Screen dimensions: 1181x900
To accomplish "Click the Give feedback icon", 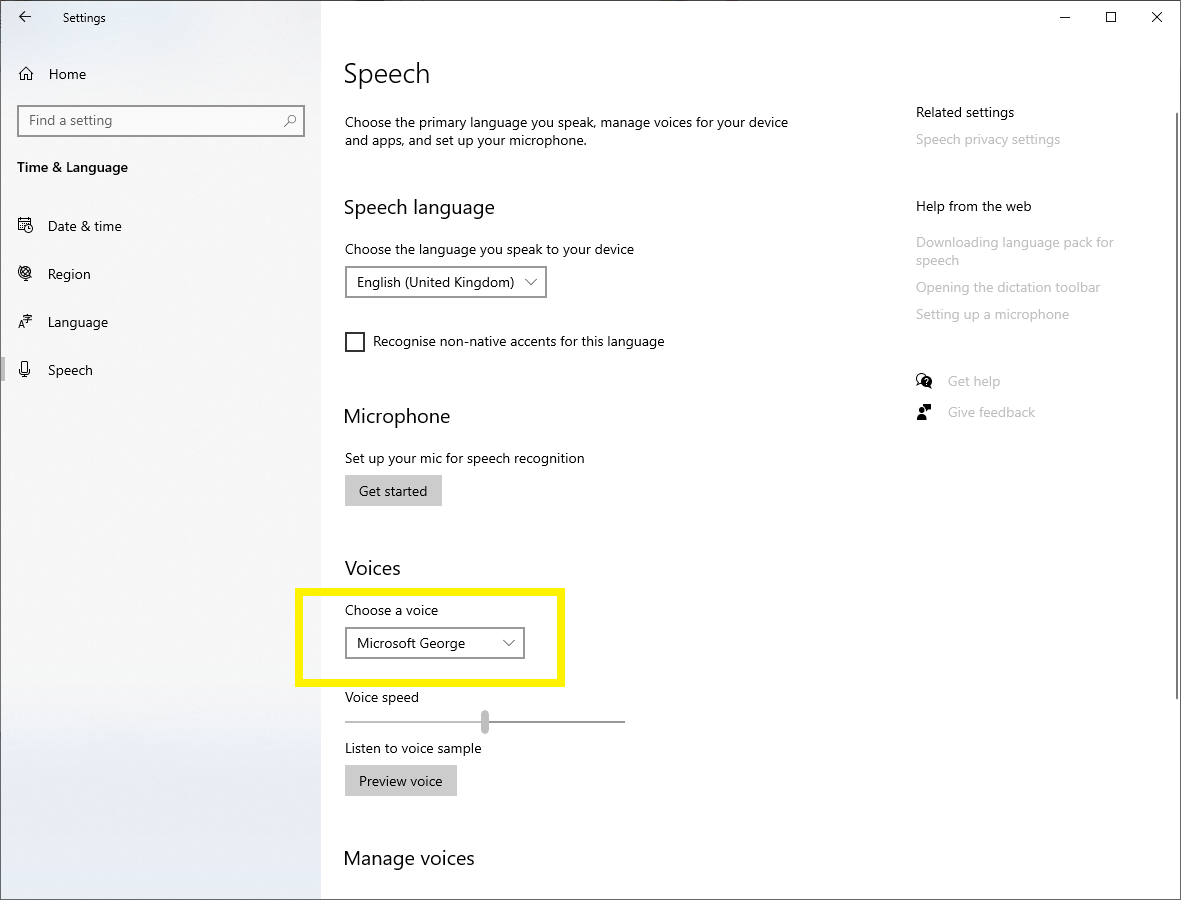I will (924, 411).
